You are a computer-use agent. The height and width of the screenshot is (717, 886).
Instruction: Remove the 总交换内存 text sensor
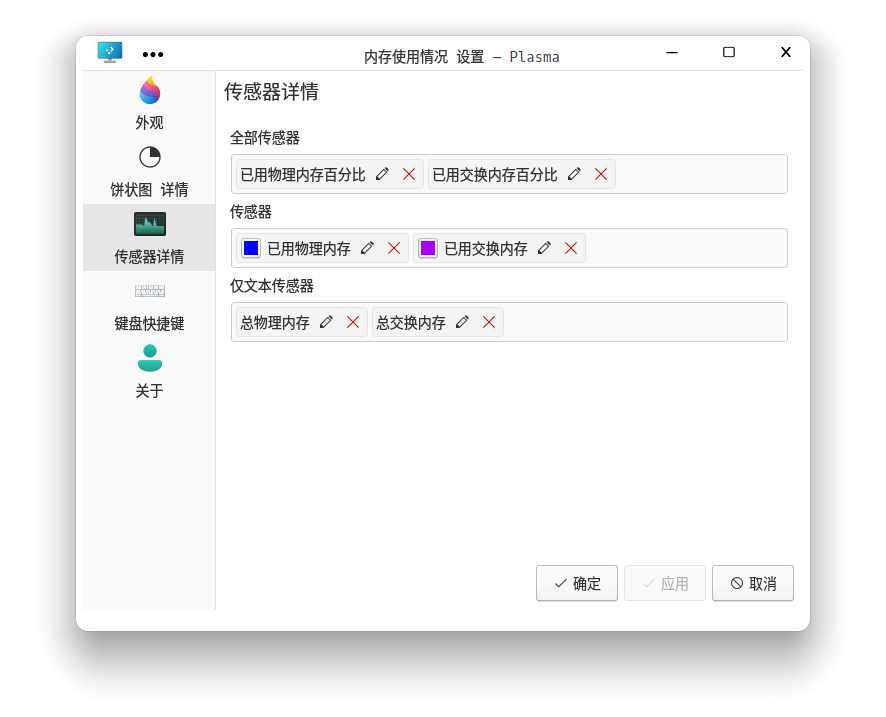[489, 322]
